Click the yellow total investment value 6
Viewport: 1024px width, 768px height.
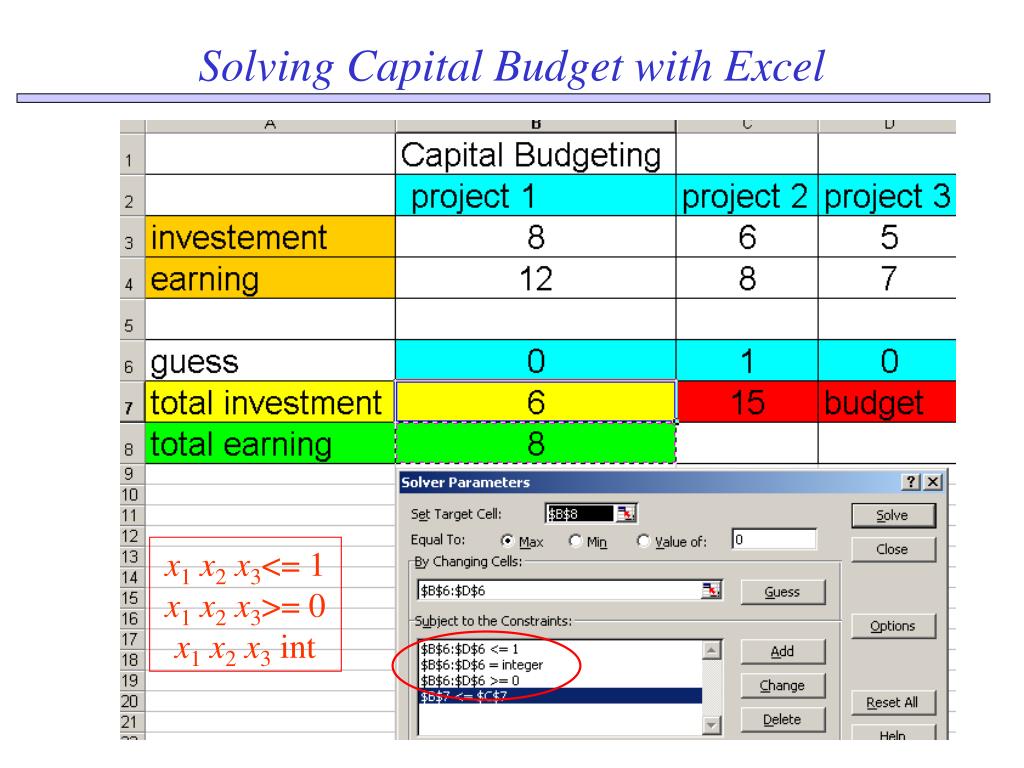(536, 402)
